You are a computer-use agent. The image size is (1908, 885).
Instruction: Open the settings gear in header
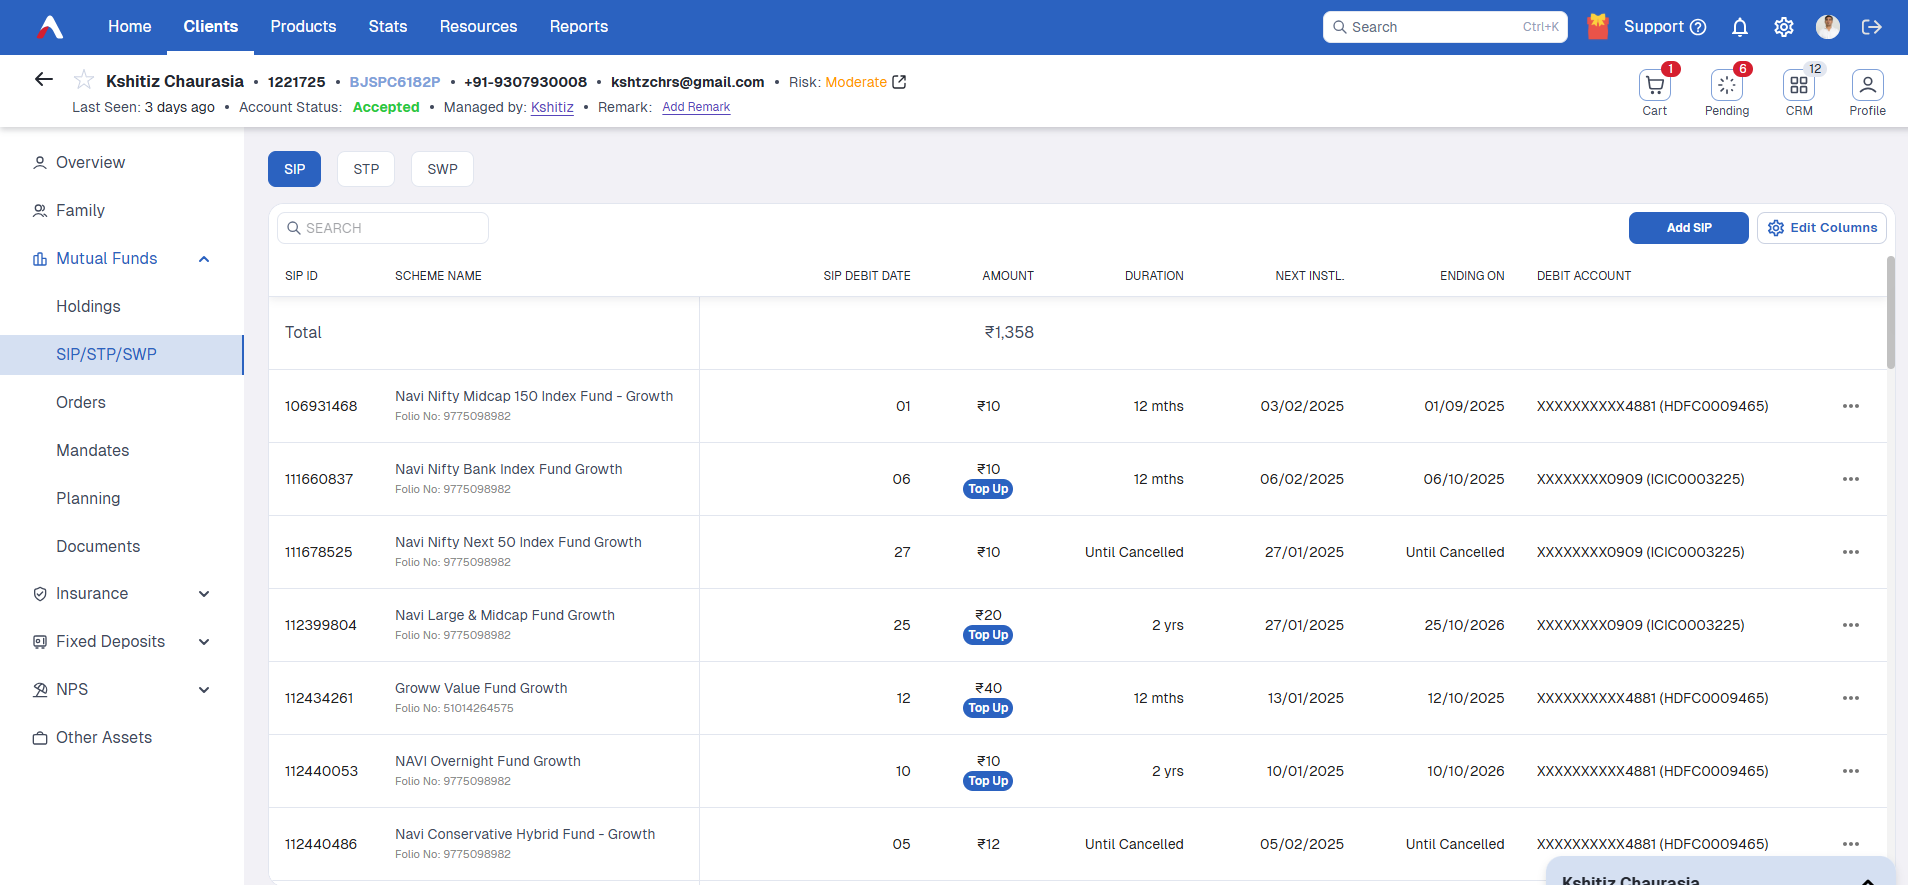(x=1784, y=27)
